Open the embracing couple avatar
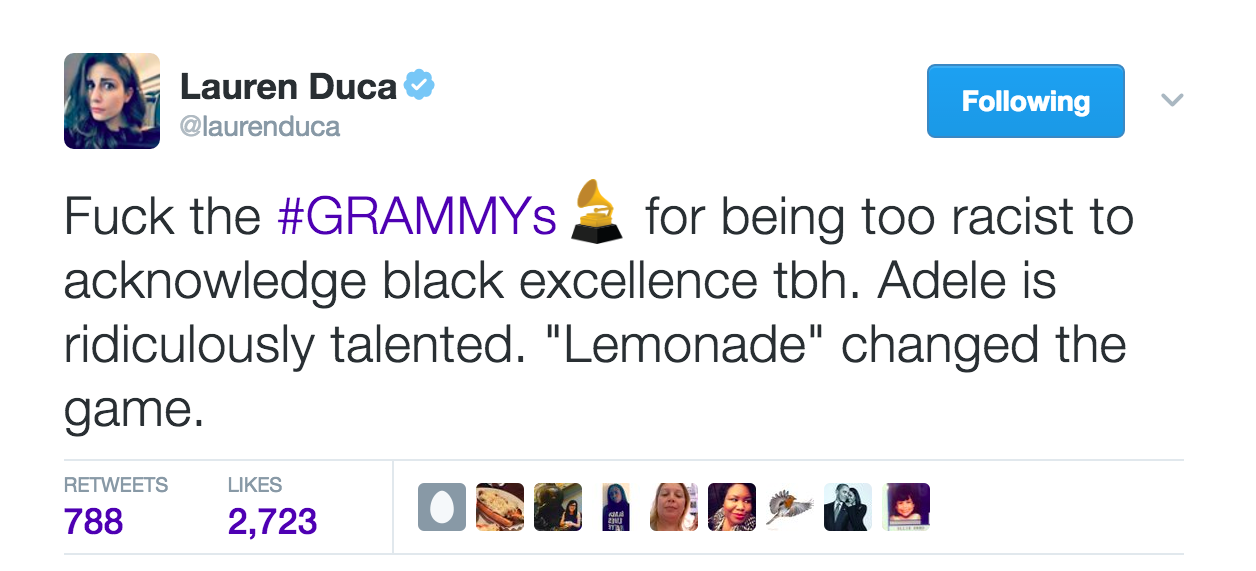Screen dimensions: 1256x571 click(x=848, y=507)
